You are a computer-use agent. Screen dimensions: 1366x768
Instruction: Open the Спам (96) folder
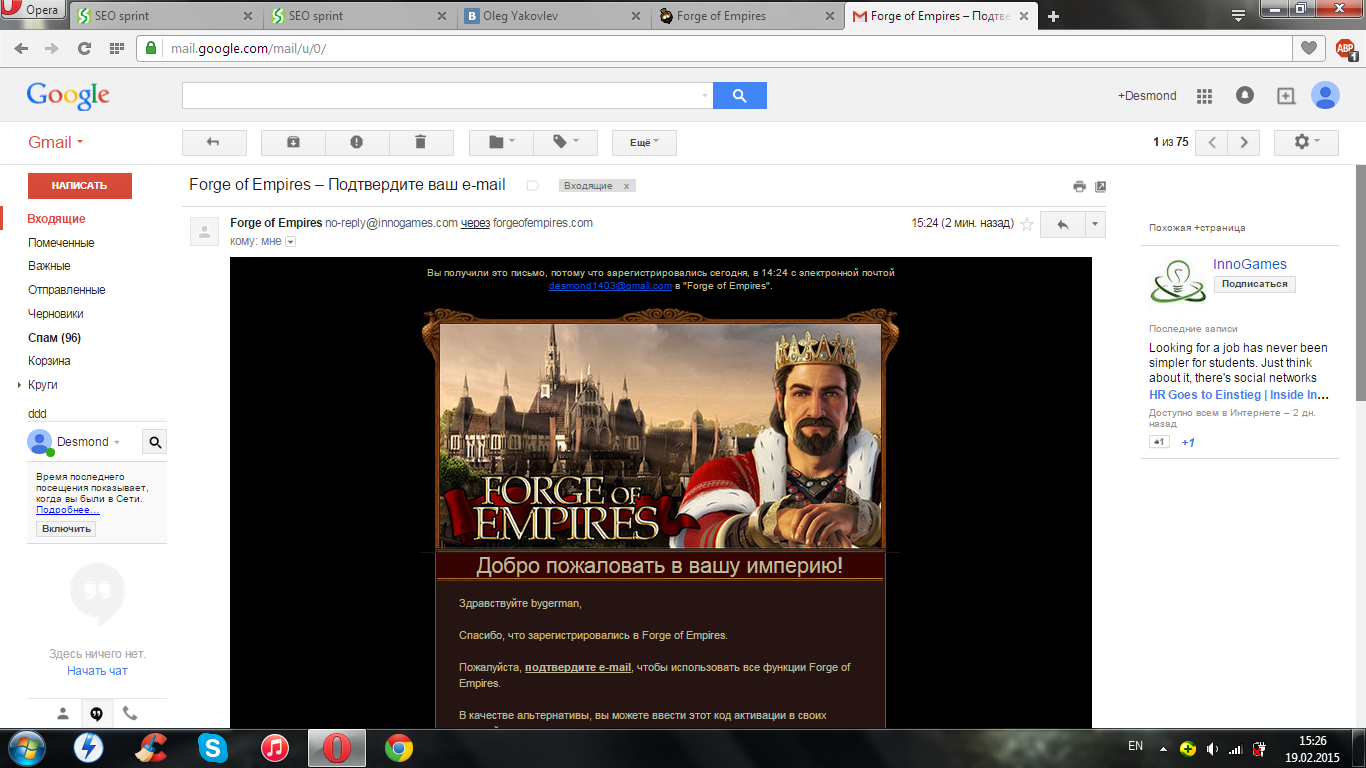(54, 338)
